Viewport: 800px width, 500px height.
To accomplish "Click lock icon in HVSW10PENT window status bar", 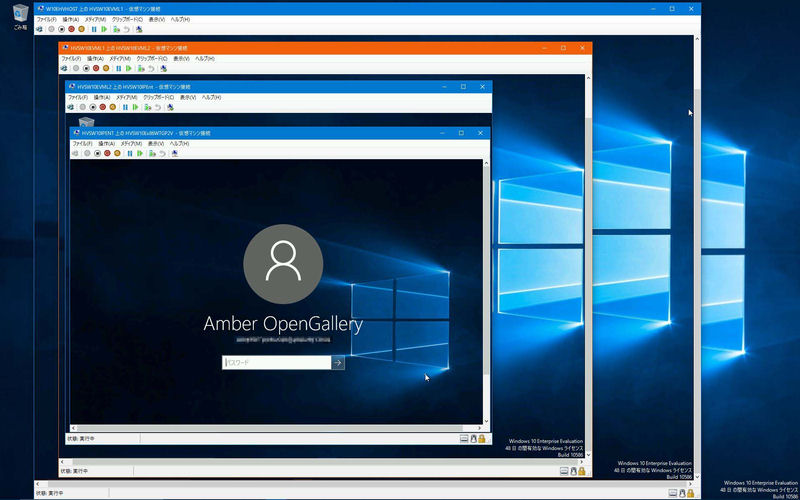I will pos(482,438).
